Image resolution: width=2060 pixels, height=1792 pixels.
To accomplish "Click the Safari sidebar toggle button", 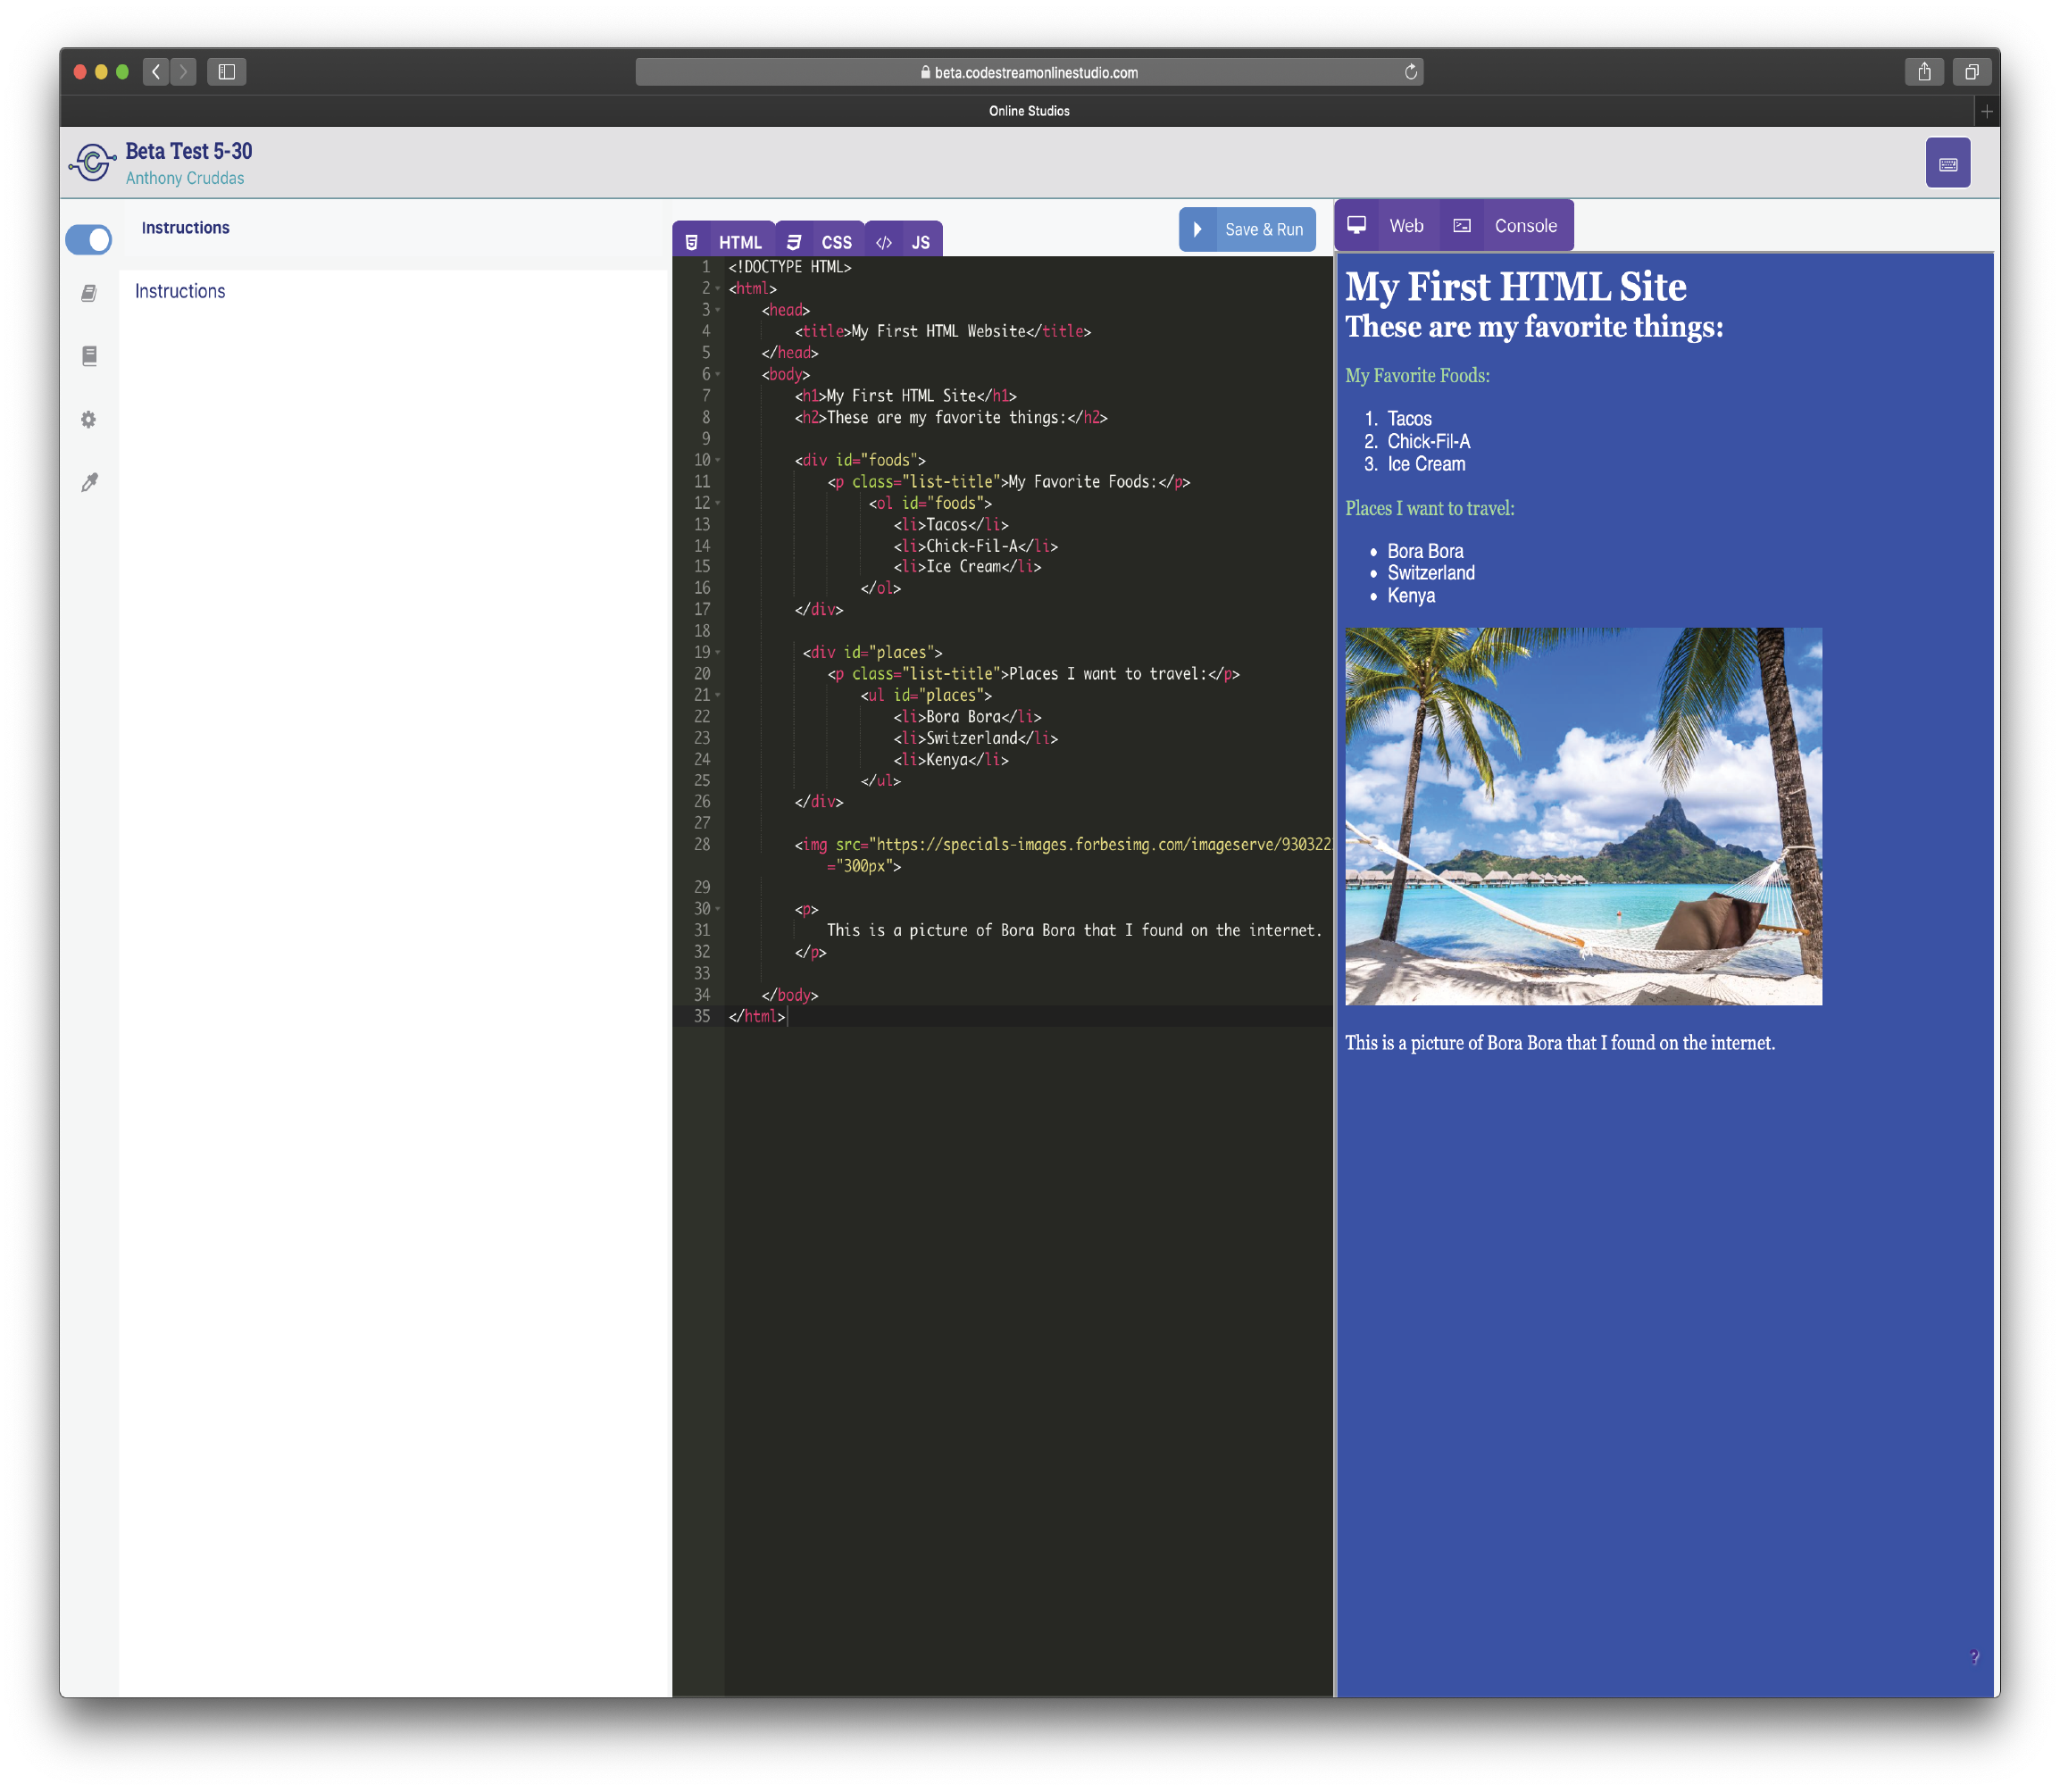I will (226, 71).
